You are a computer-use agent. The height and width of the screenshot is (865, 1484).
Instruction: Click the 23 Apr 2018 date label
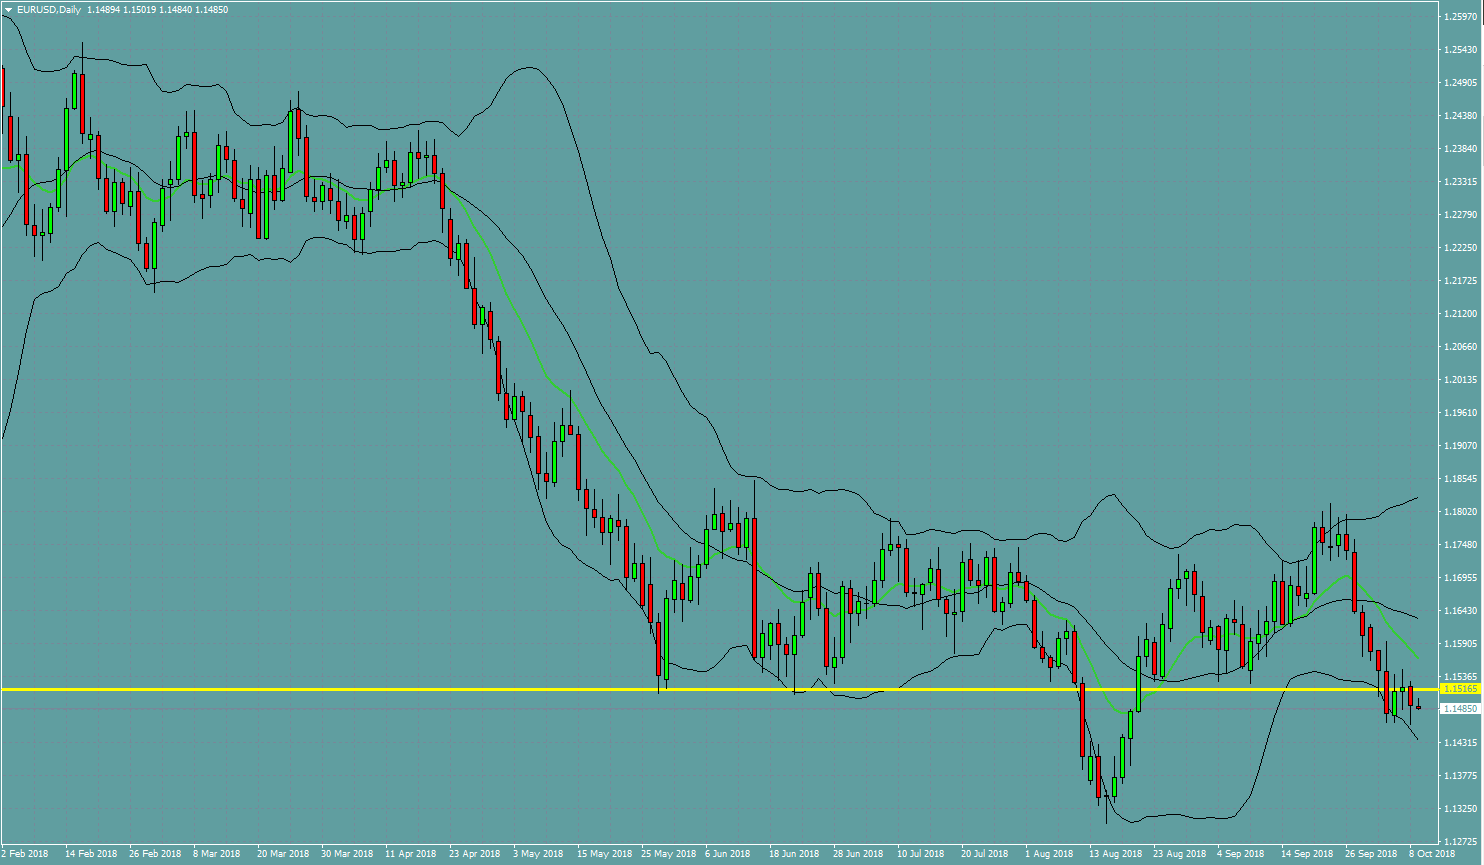pos(474,854)
